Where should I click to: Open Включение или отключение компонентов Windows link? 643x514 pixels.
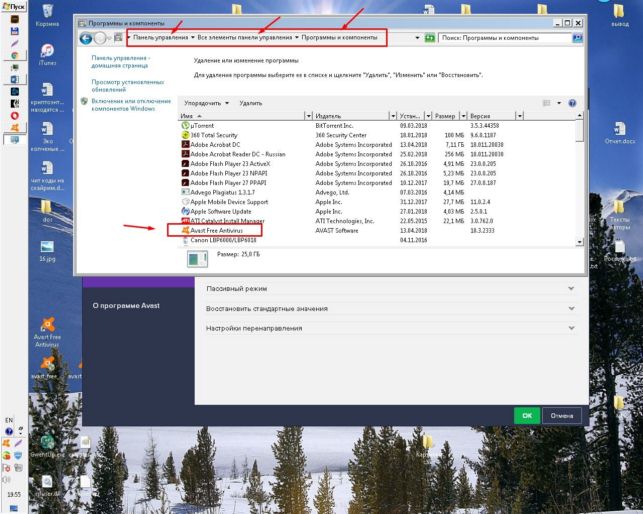(x=131, y=105)
